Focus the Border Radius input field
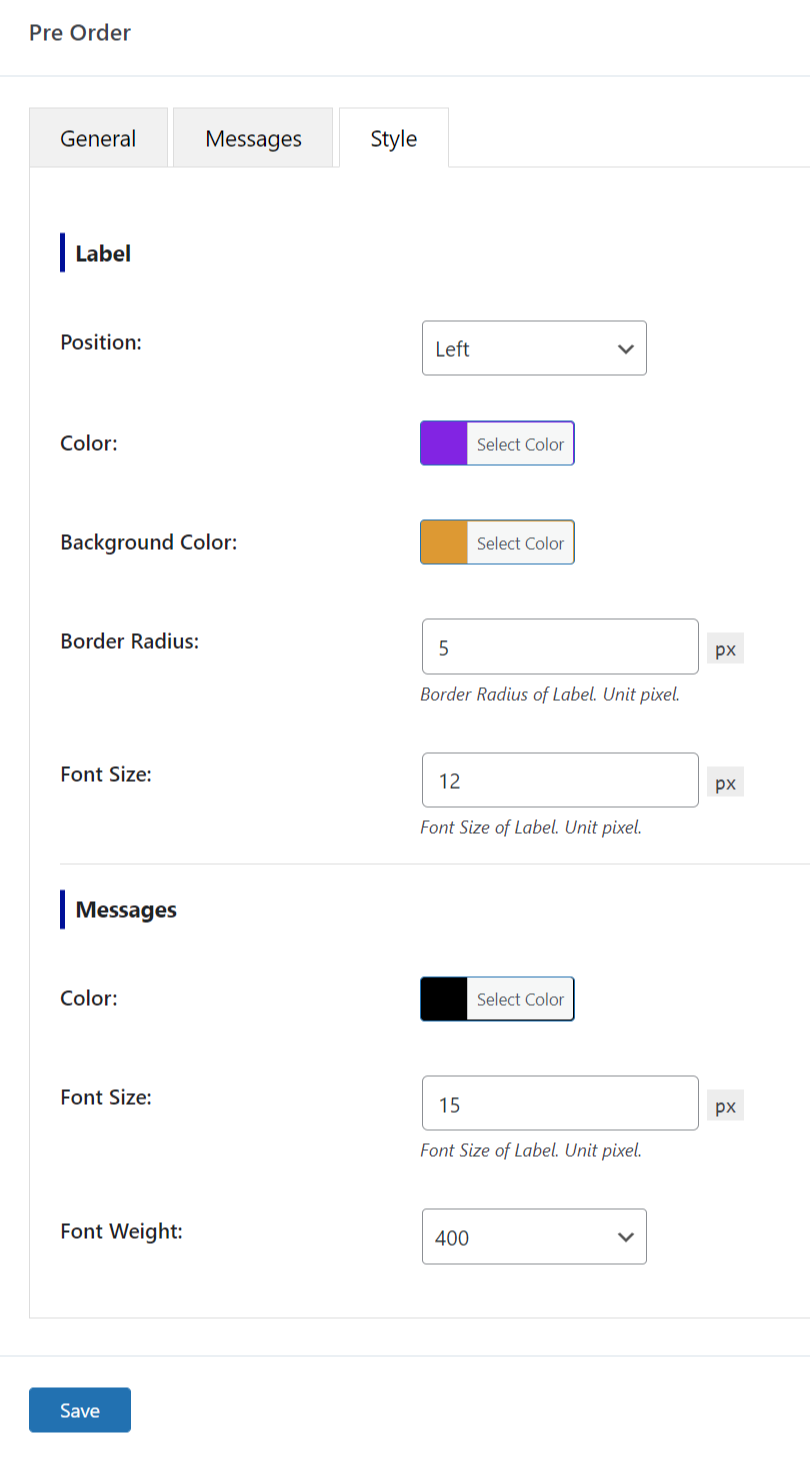The width and height of the screenshot is (810, 1458). pos(560,647)
